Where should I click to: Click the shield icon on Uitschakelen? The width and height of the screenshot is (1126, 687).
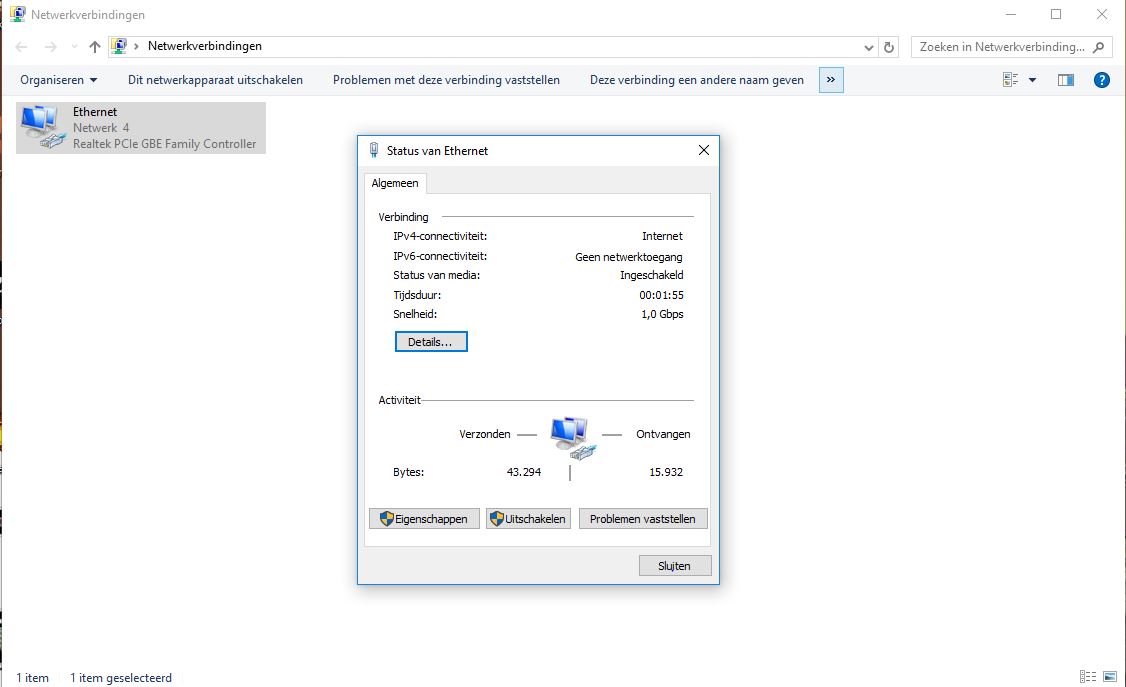click(x=496, y=518)
